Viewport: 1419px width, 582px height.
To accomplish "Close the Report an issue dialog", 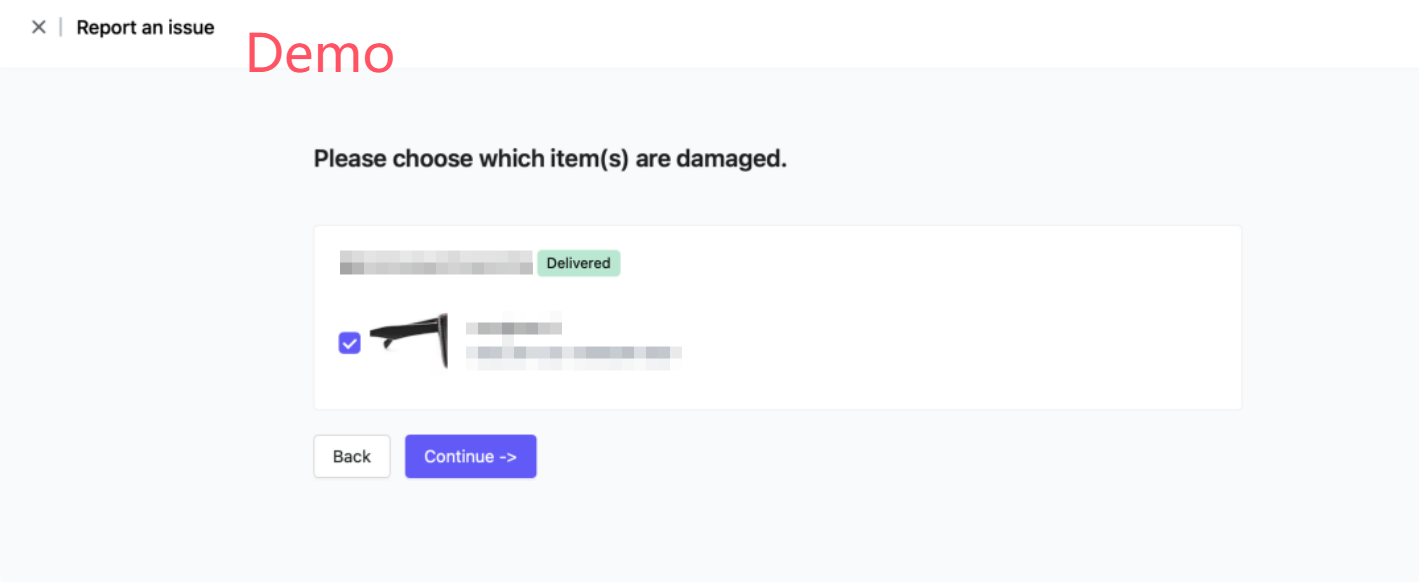I will pyautogui.click(x=39, y=27).
